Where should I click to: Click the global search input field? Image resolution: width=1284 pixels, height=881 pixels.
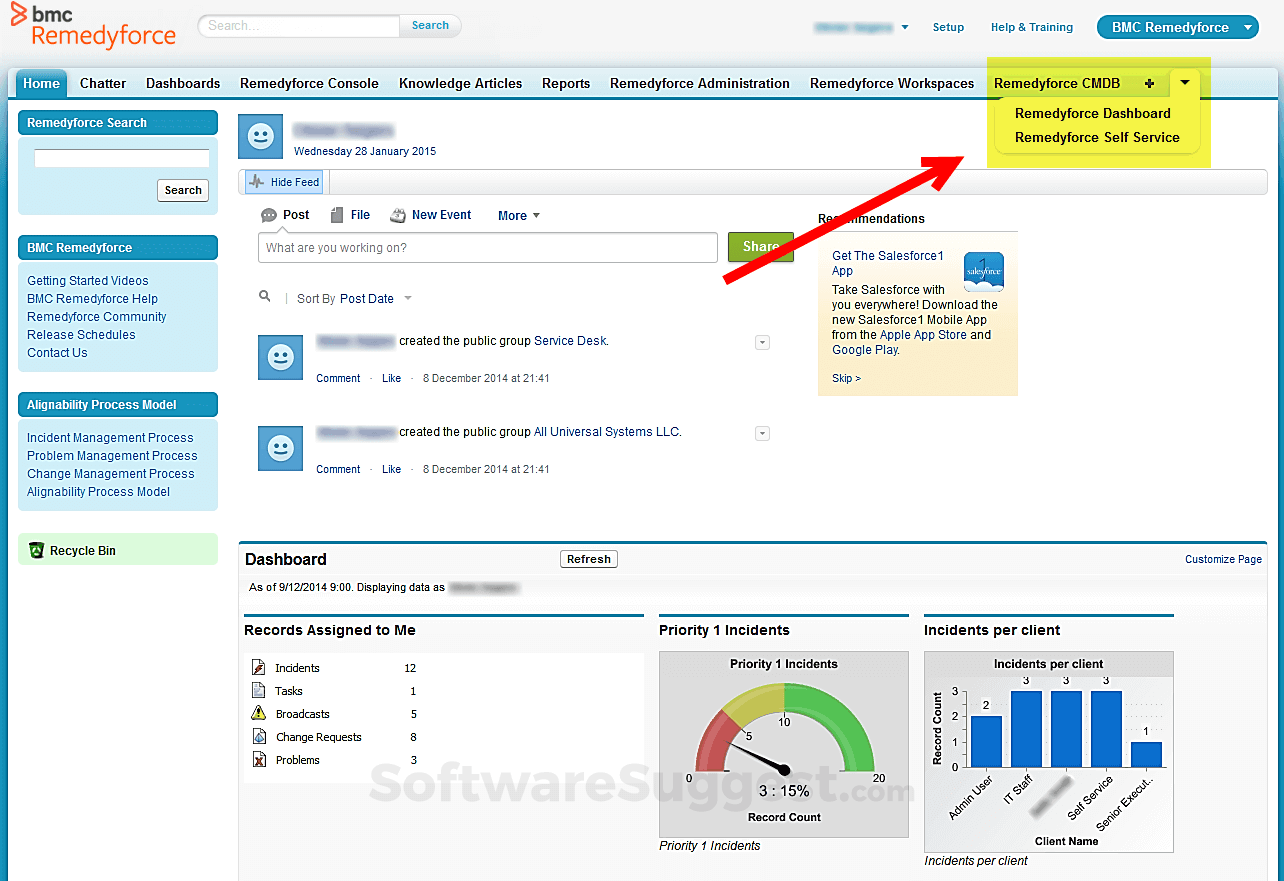coord(299,26)
